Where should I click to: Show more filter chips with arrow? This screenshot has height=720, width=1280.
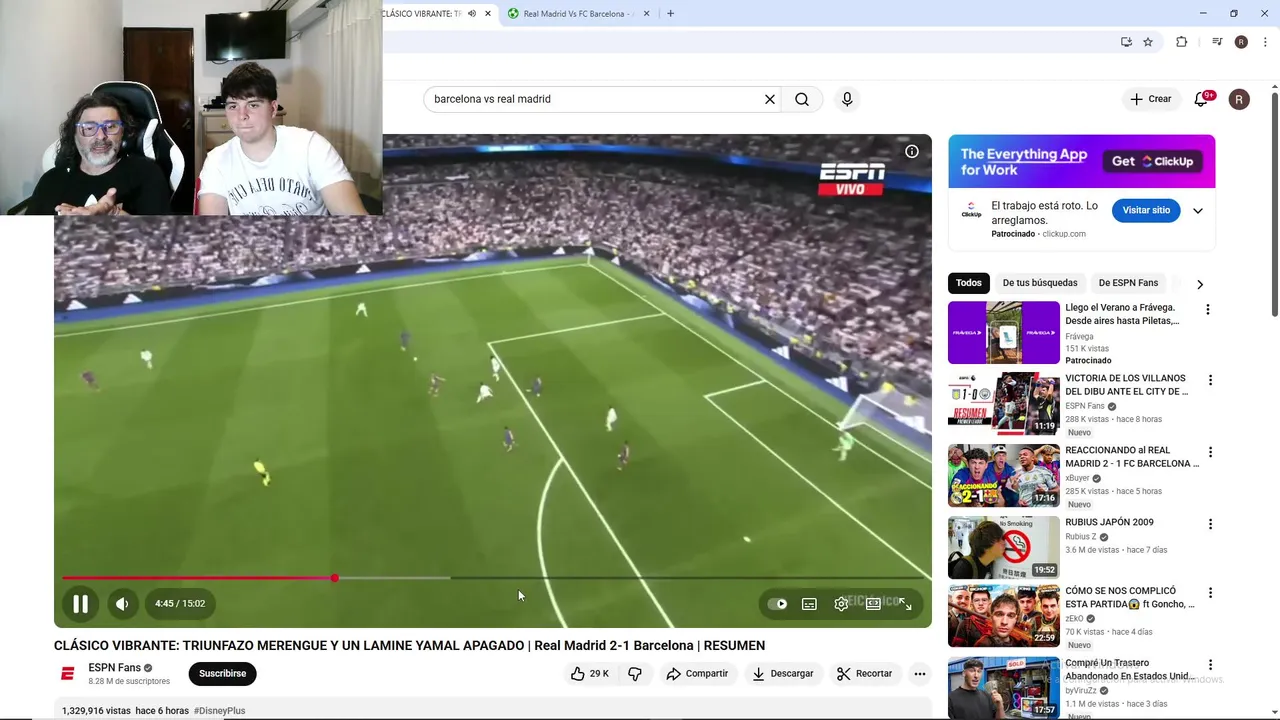pos(1200,284)
